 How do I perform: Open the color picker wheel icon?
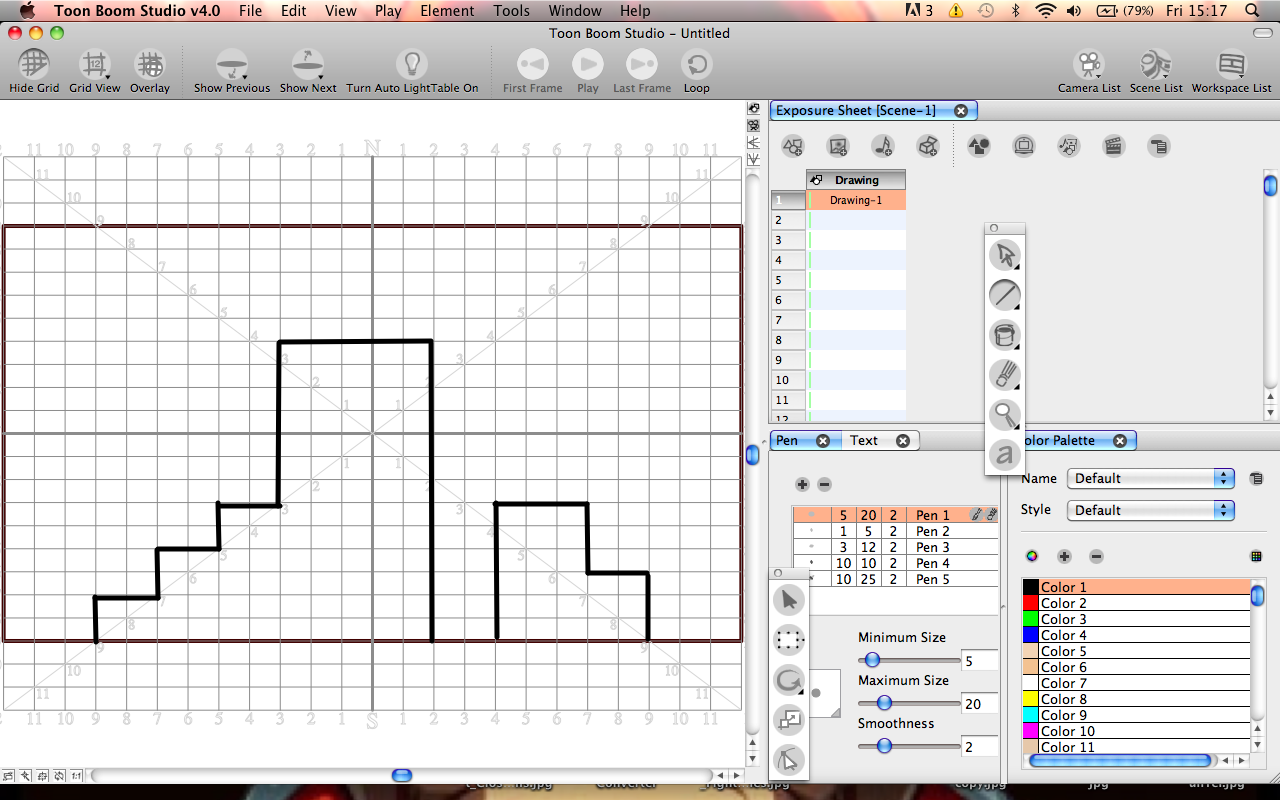(1032, 556)
